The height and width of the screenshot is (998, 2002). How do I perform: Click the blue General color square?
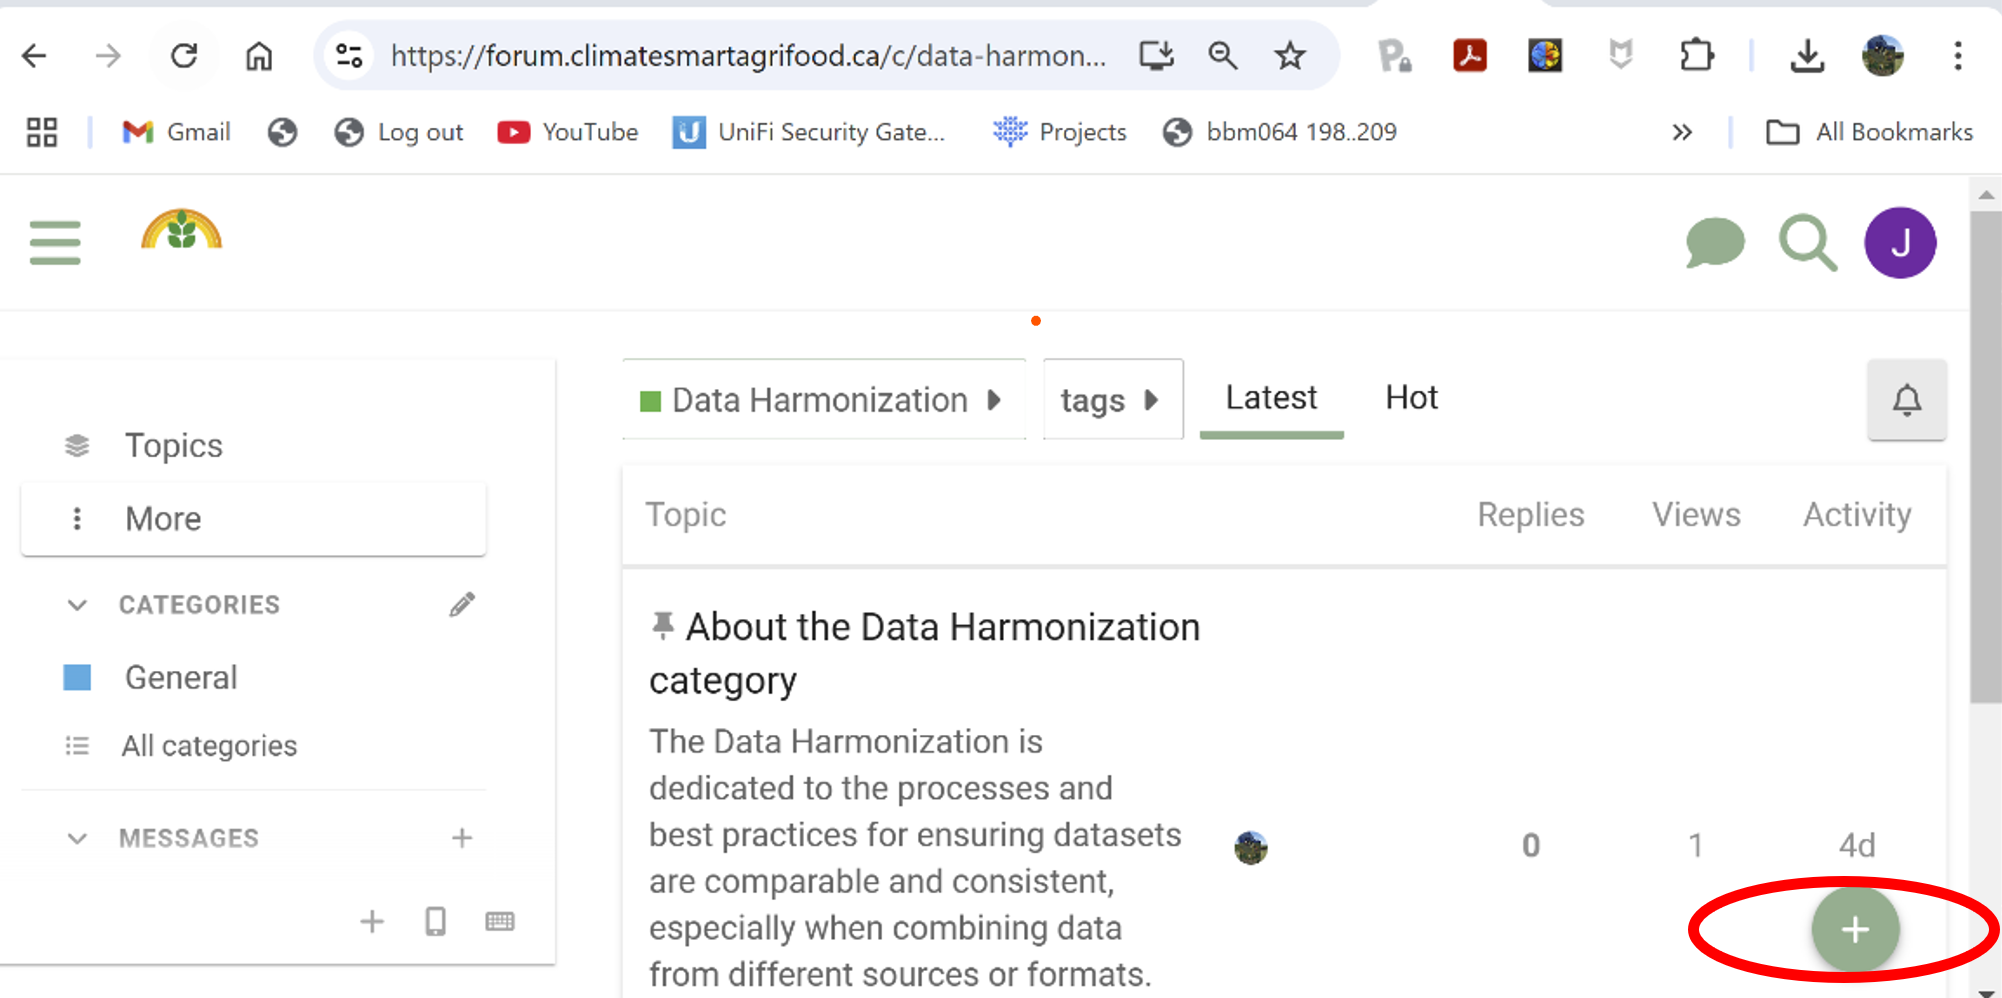pos(77,678)
